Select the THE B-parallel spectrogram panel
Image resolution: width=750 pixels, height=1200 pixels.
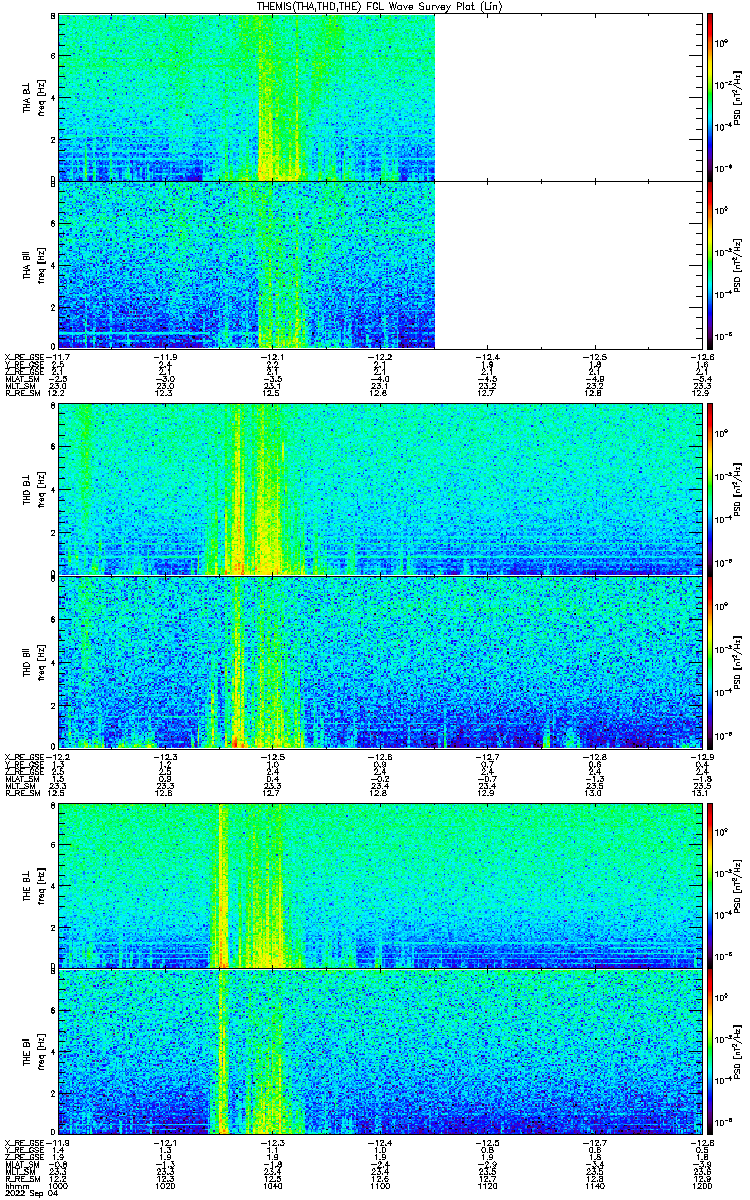379,1052
